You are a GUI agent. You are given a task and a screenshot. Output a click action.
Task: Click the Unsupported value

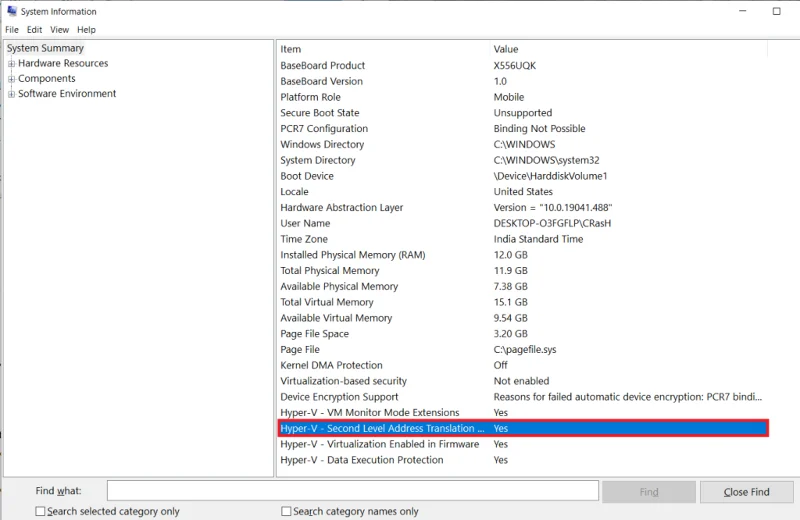tap(523, 113)
